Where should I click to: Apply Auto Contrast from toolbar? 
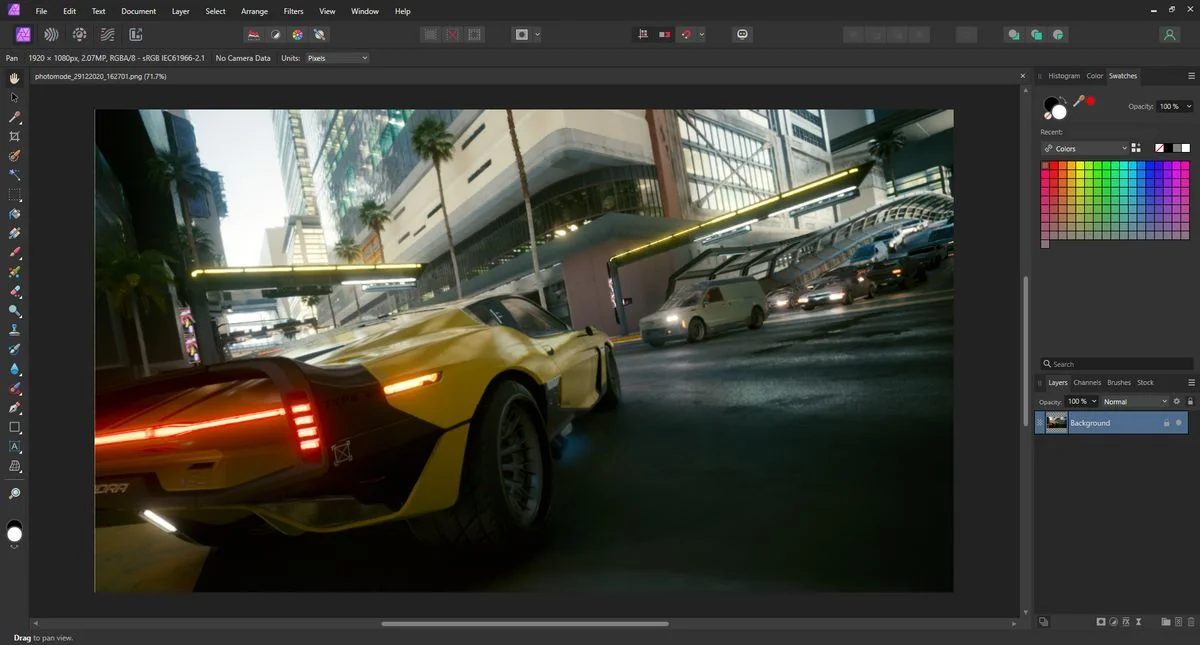[x=275, y=34]
